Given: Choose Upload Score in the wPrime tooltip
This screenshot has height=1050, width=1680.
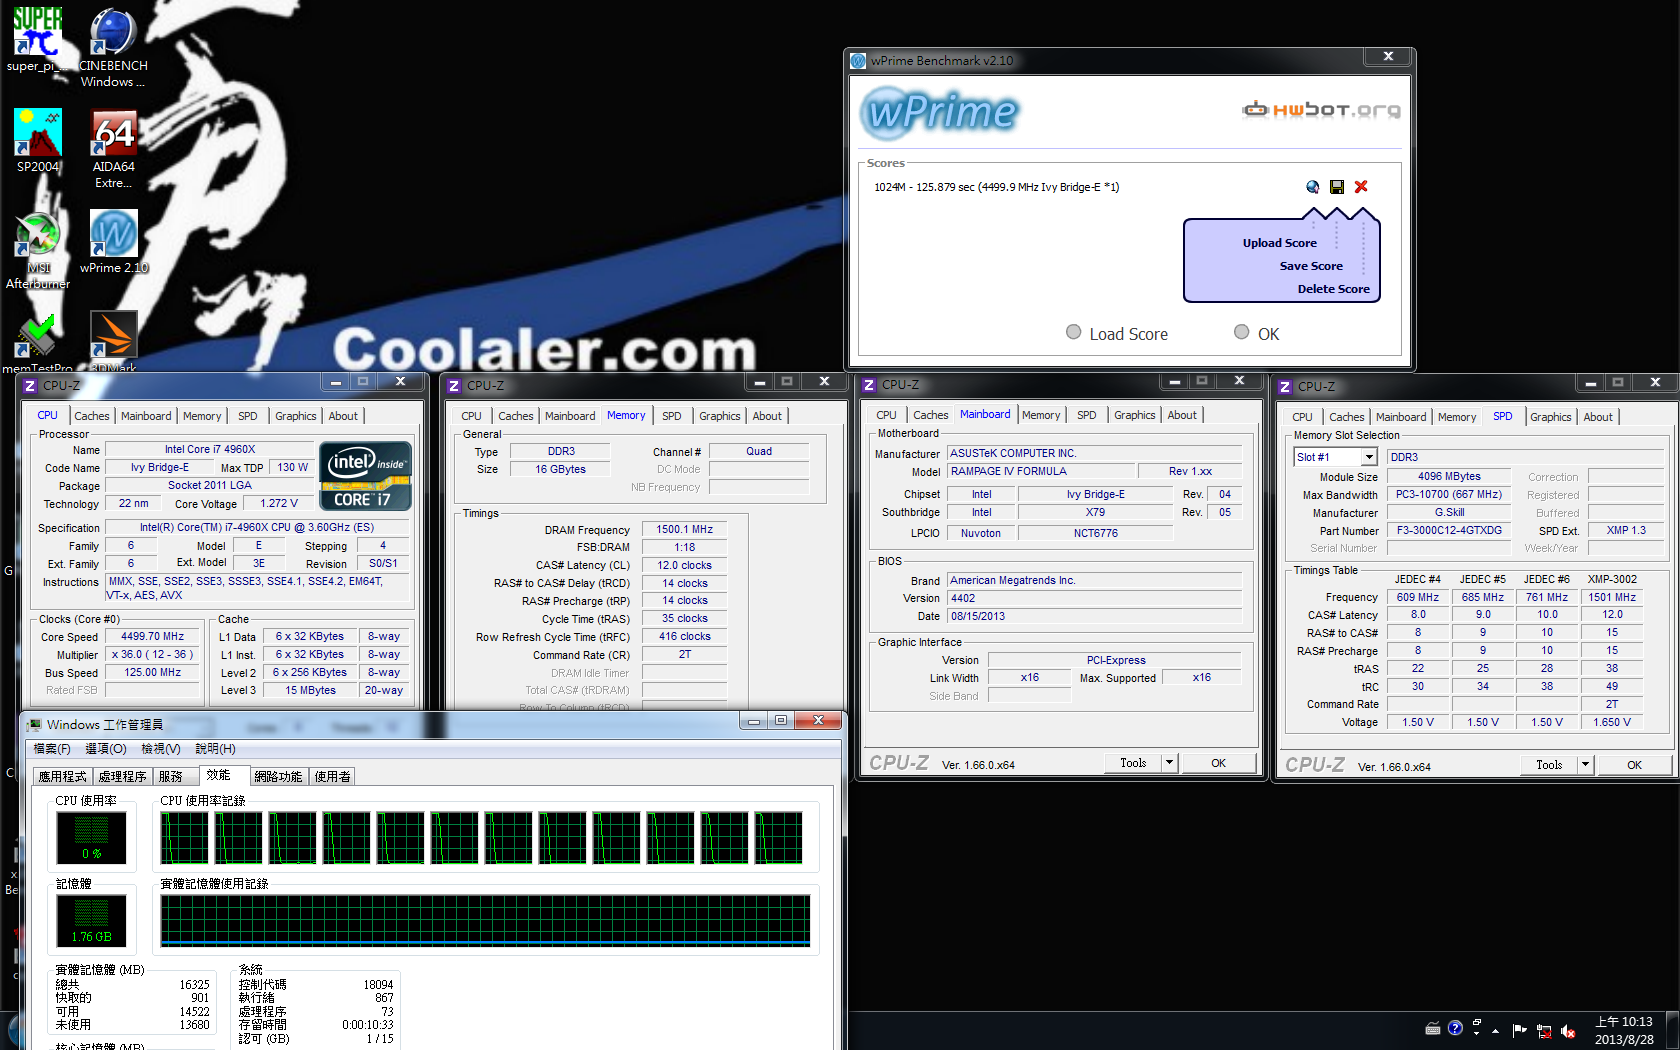Looking at the screenshot, I should coord(1279,243).
